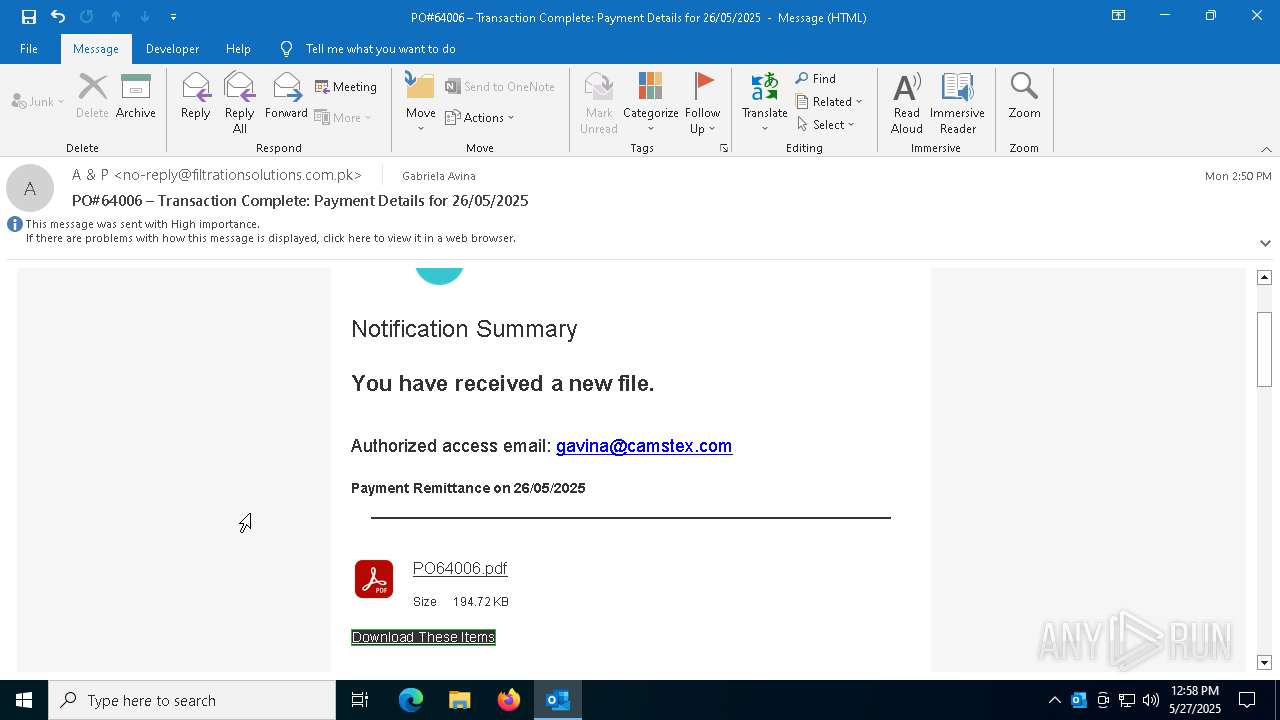Open the Translate menu
Image resolution: width=1280 pixels, height=720 pixels.
coord(765,104)
